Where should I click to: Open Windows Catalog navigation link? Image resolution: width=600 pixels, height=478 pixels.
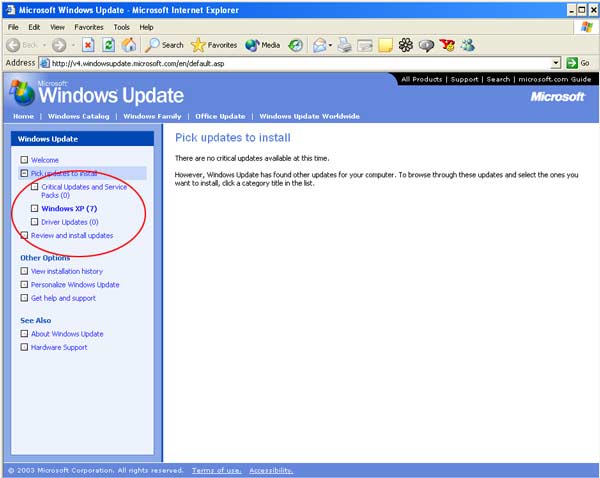tap(78, 116)
